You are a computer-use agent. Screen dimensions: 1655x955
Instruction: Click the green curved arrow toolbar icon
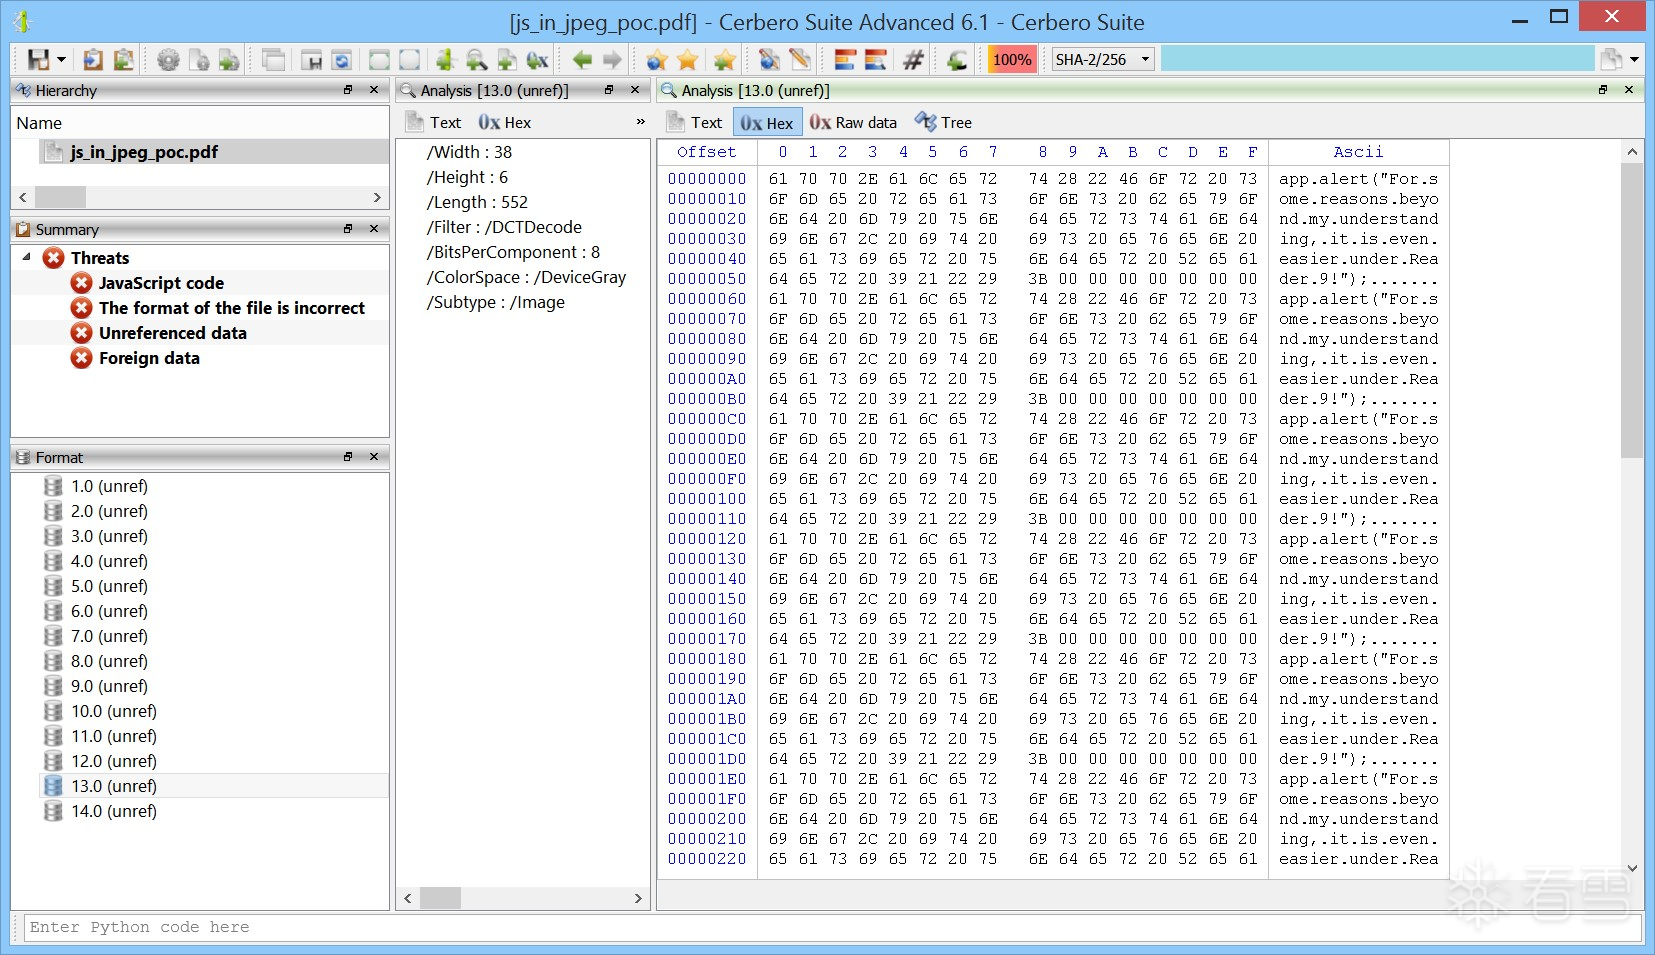(x=957, y=60)
